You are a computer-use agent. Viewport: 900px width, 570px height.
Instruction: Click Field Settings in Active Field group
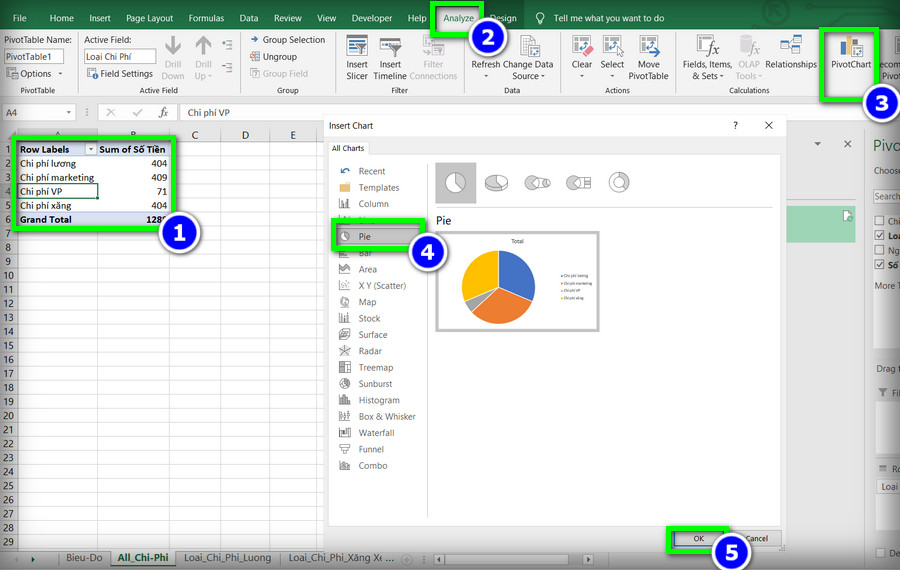[119, 73]
